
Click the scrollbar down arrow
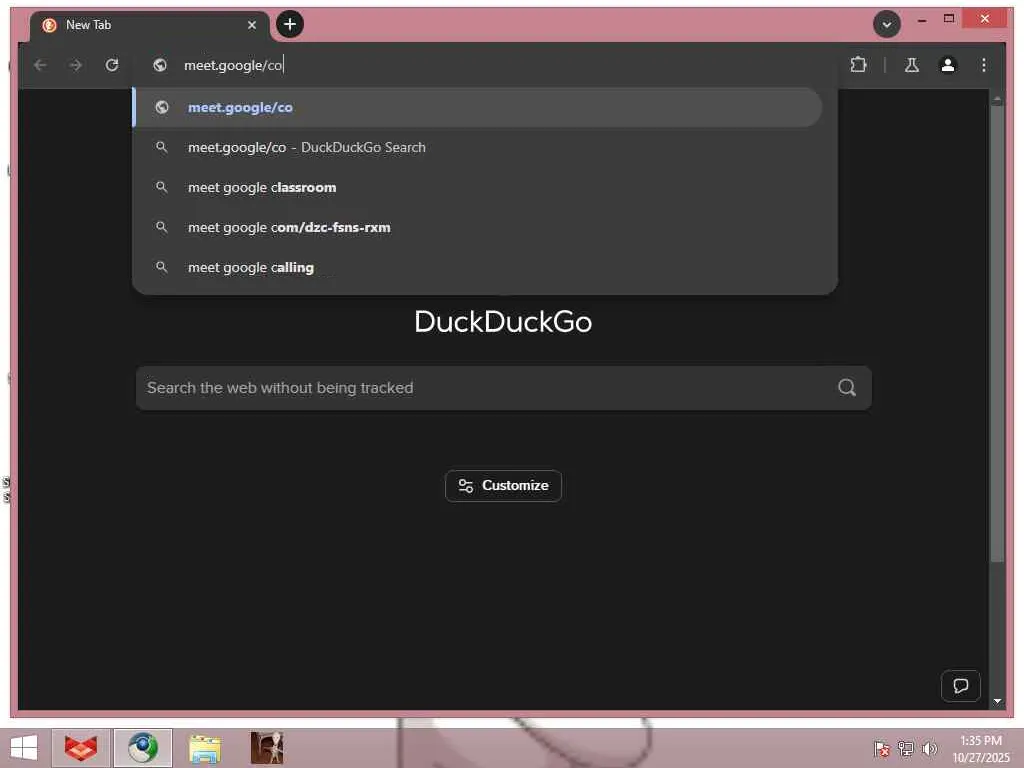coord(997,701)
